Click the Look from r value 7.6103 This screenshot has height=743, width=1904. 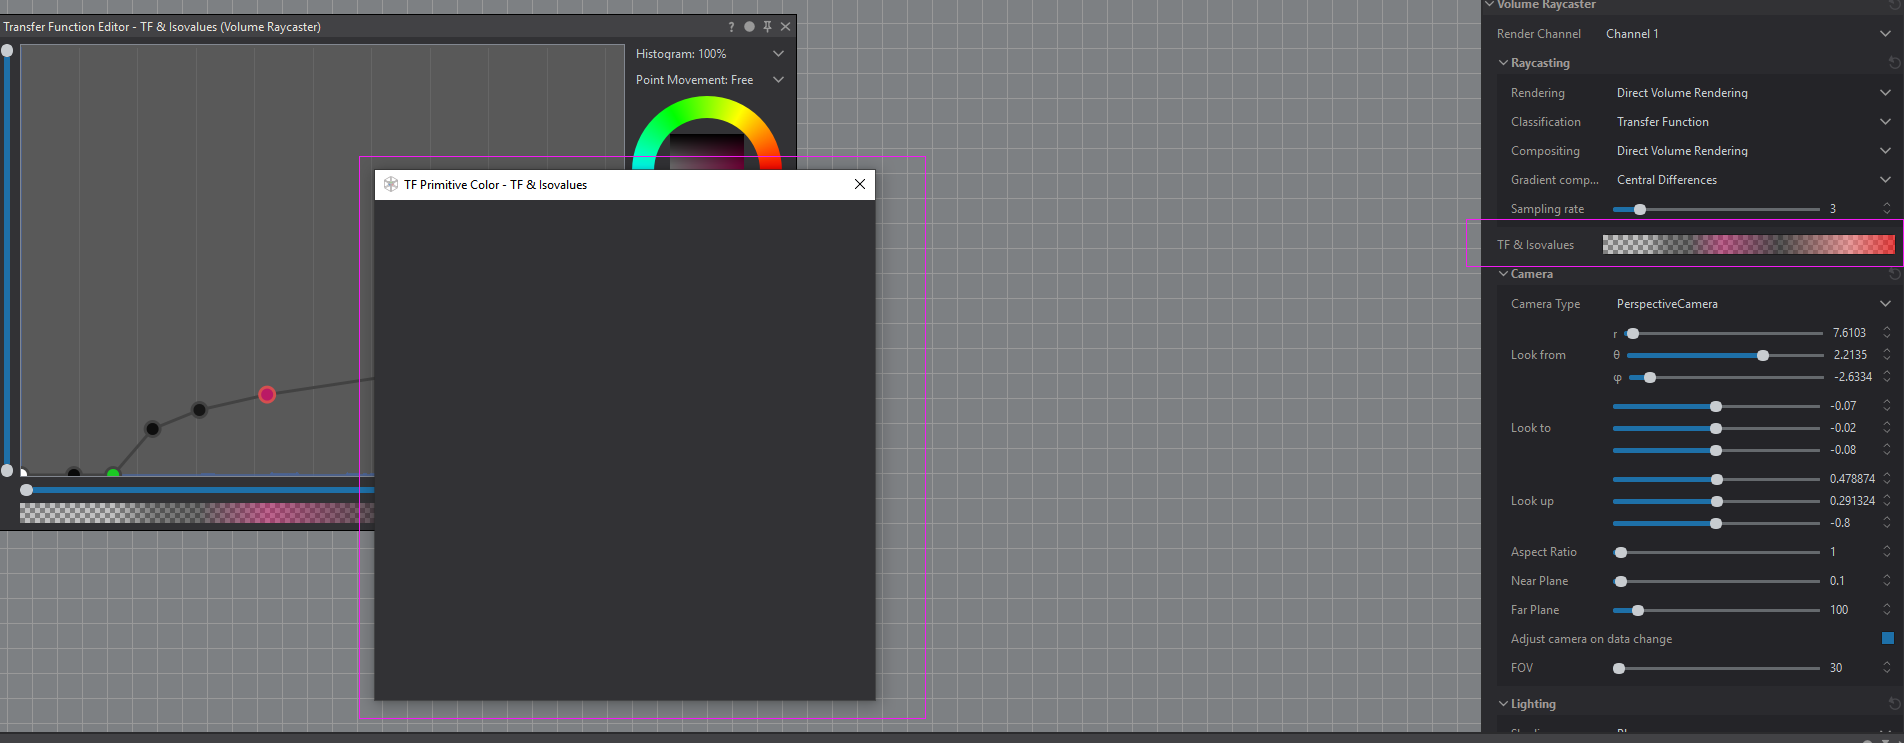tap(1849, 333)
